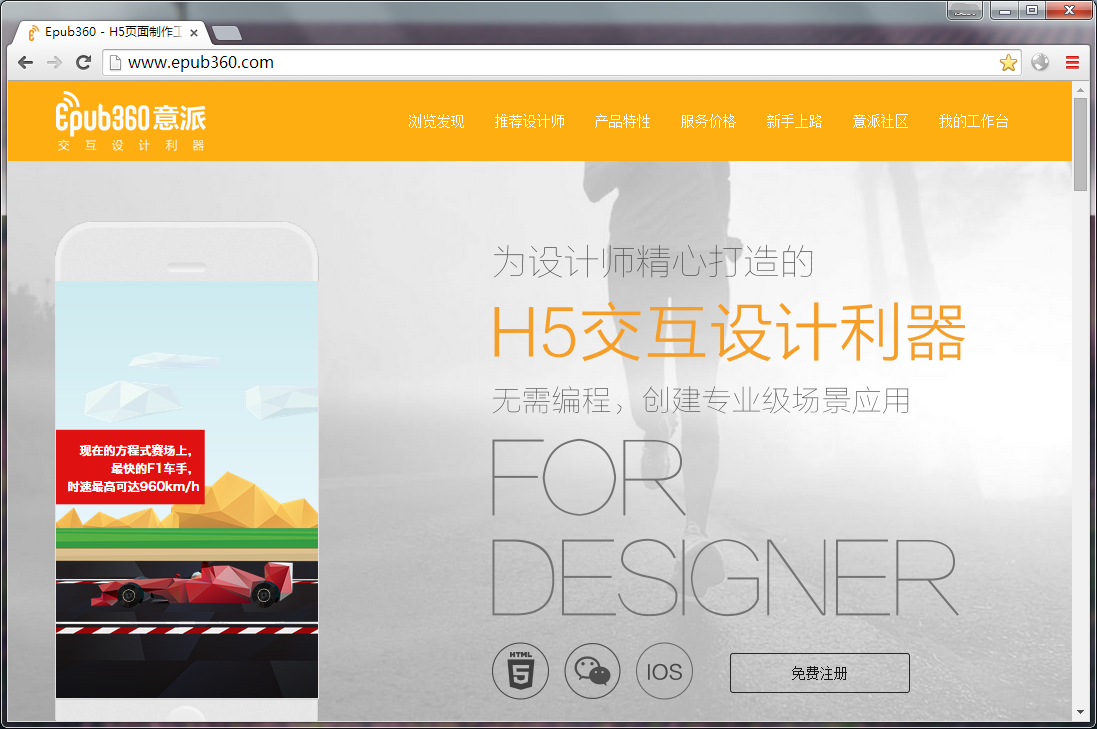Screen dimensions: 1097x729
Task: Click the red F1 car image
Action: click(193, 584)
